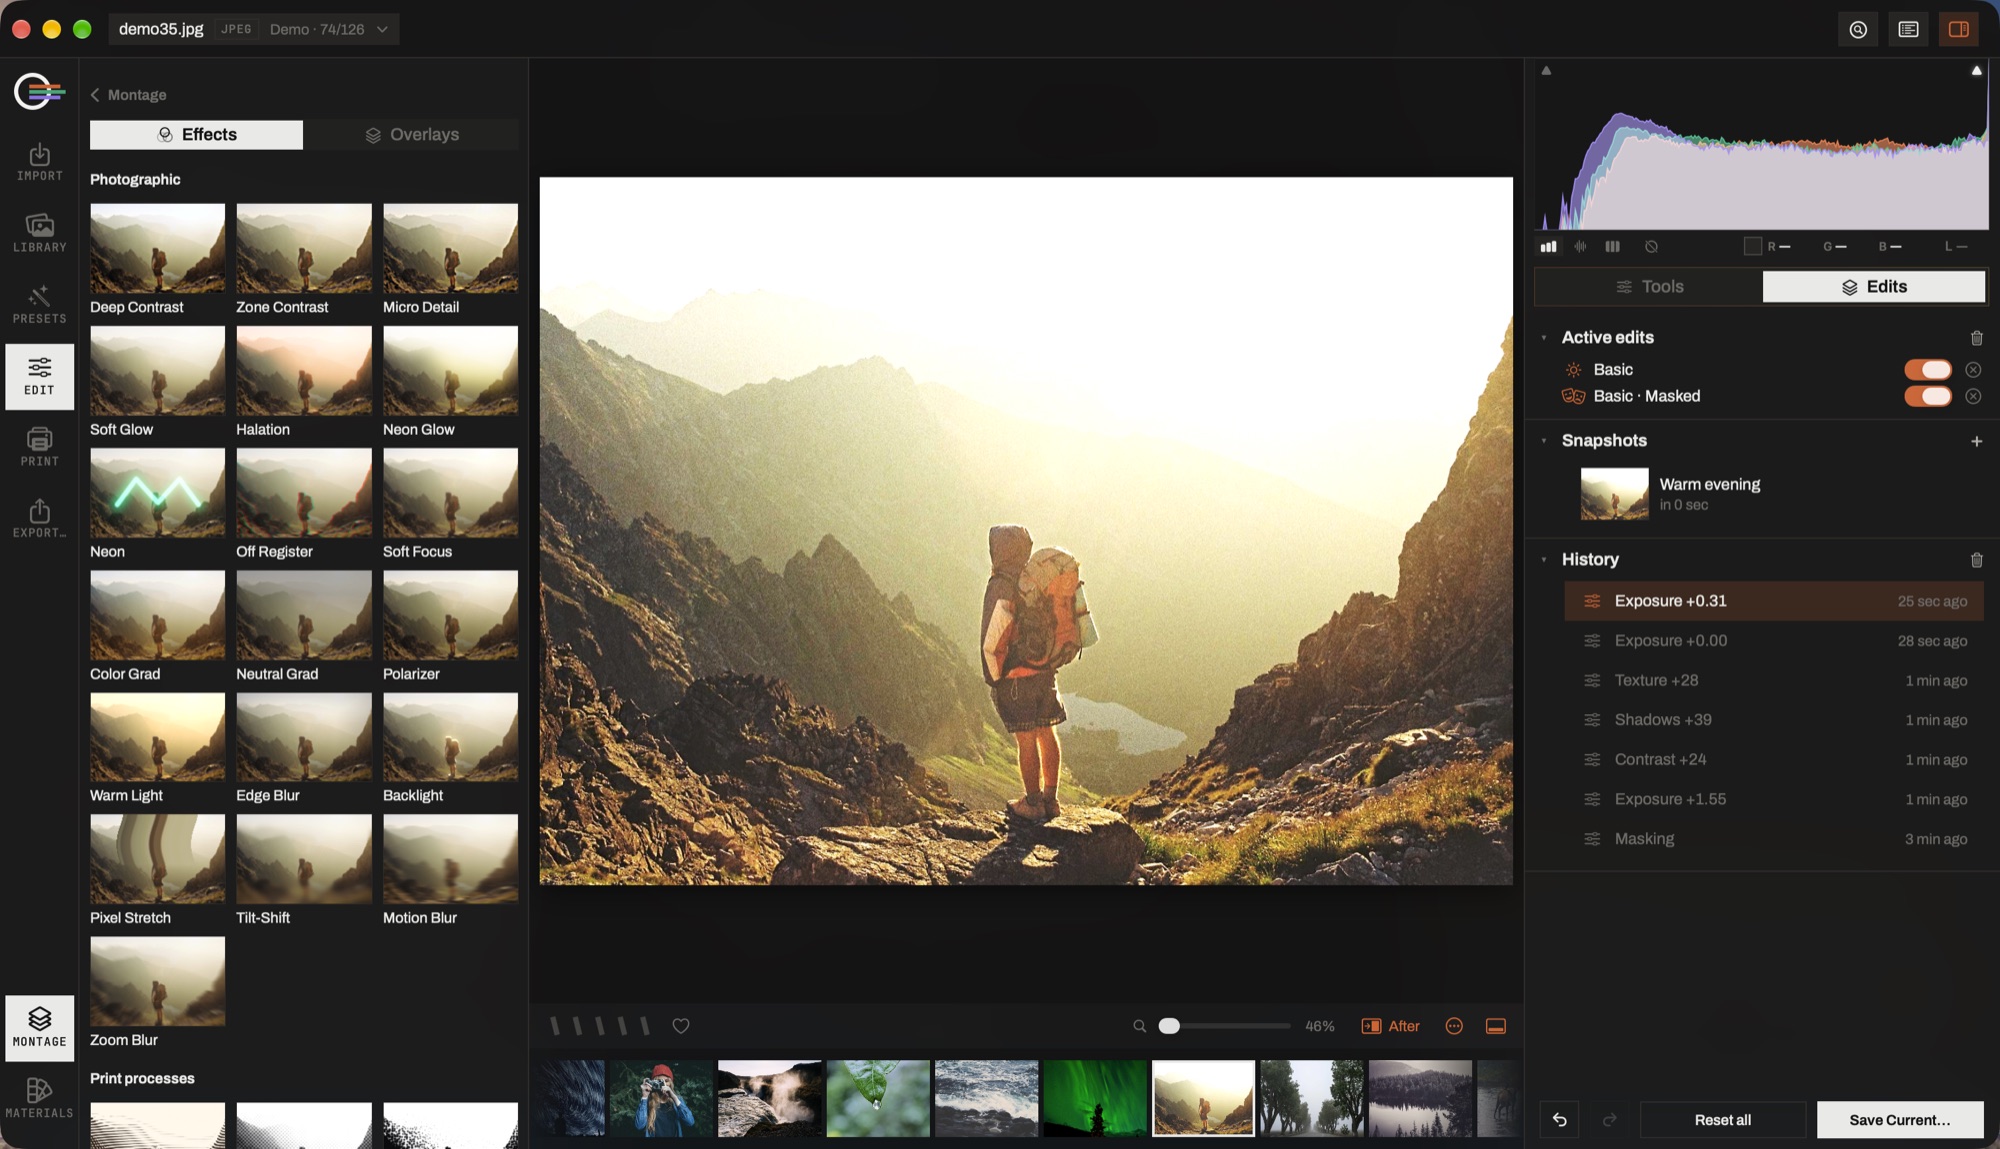Toggle the After comparison view
Viewport: 2000px width, 1149px height.
(1390, 1026)
